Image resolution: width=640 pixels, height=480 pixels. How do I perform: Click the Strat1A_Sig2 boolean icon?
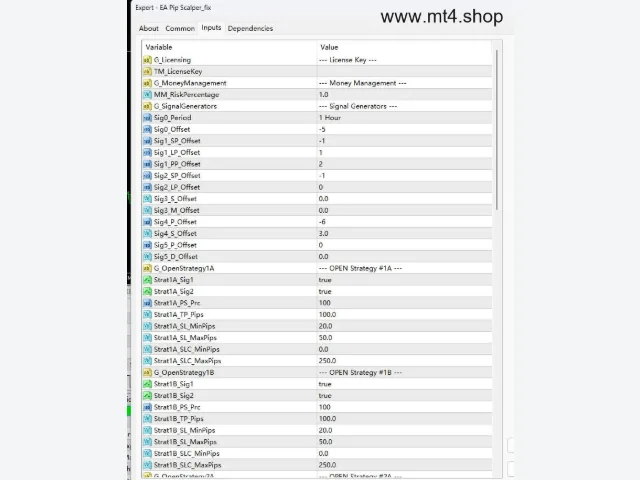click(147, 291)
